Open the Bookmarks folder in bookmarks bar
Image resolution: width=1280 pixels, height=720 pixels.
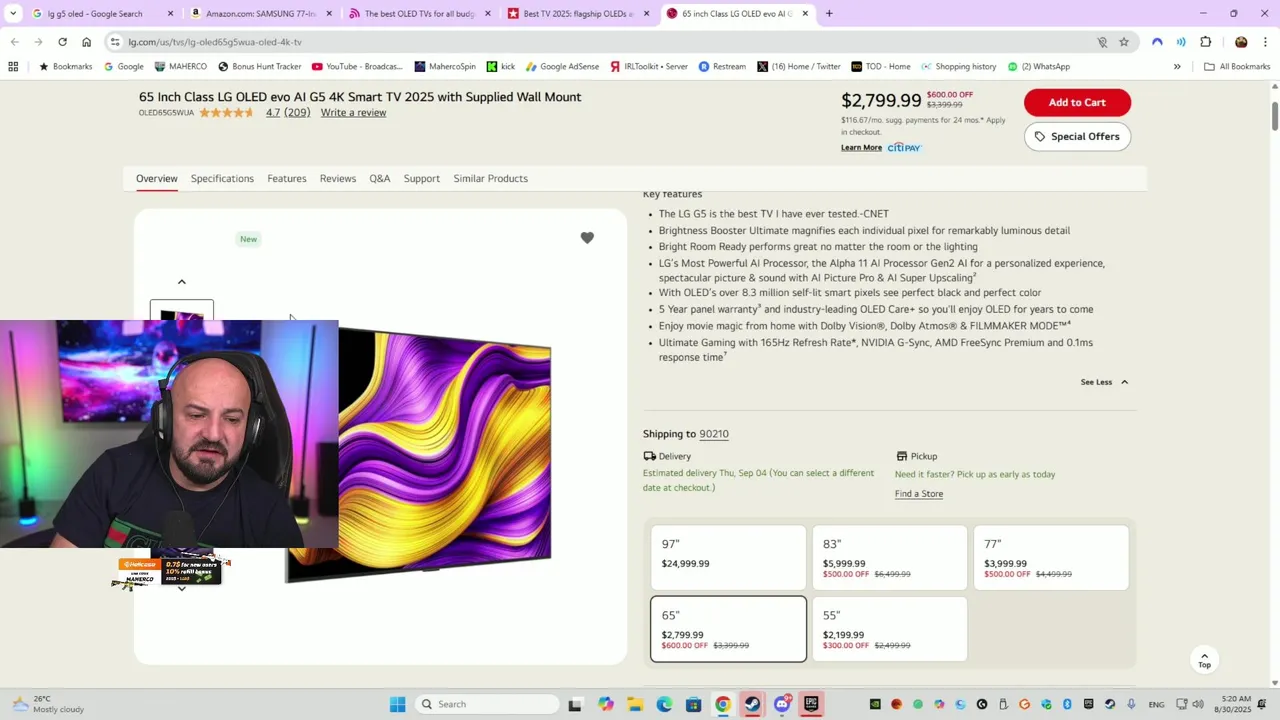[65, 66]
